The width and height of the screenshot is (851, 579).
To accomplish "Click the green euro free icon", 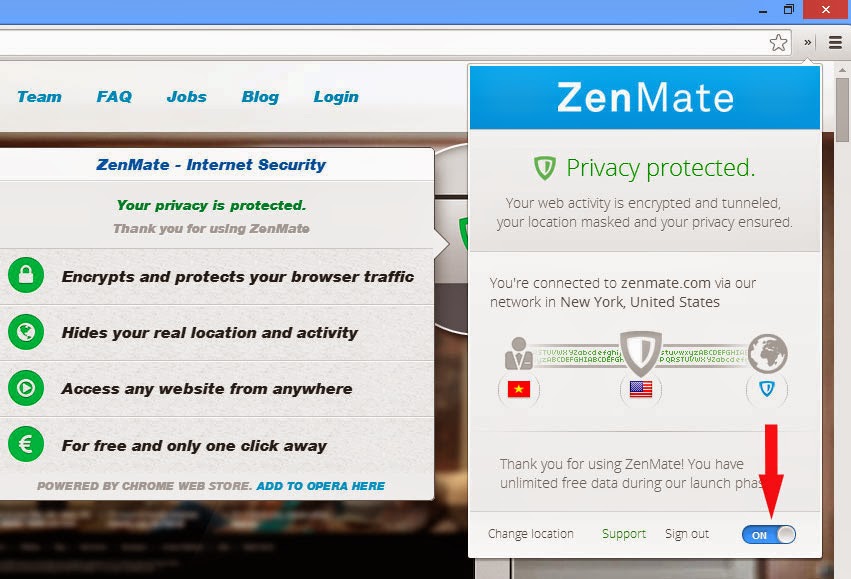I will coord(26,444).
